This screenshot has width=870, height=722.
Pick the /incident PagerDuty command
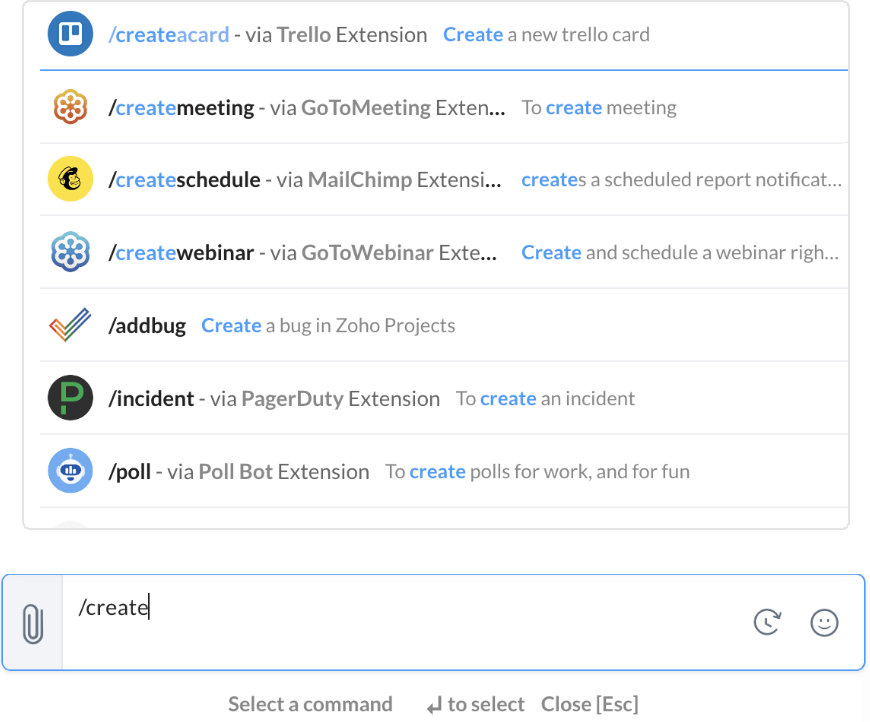pyautogui.click(x=151, y=399)
